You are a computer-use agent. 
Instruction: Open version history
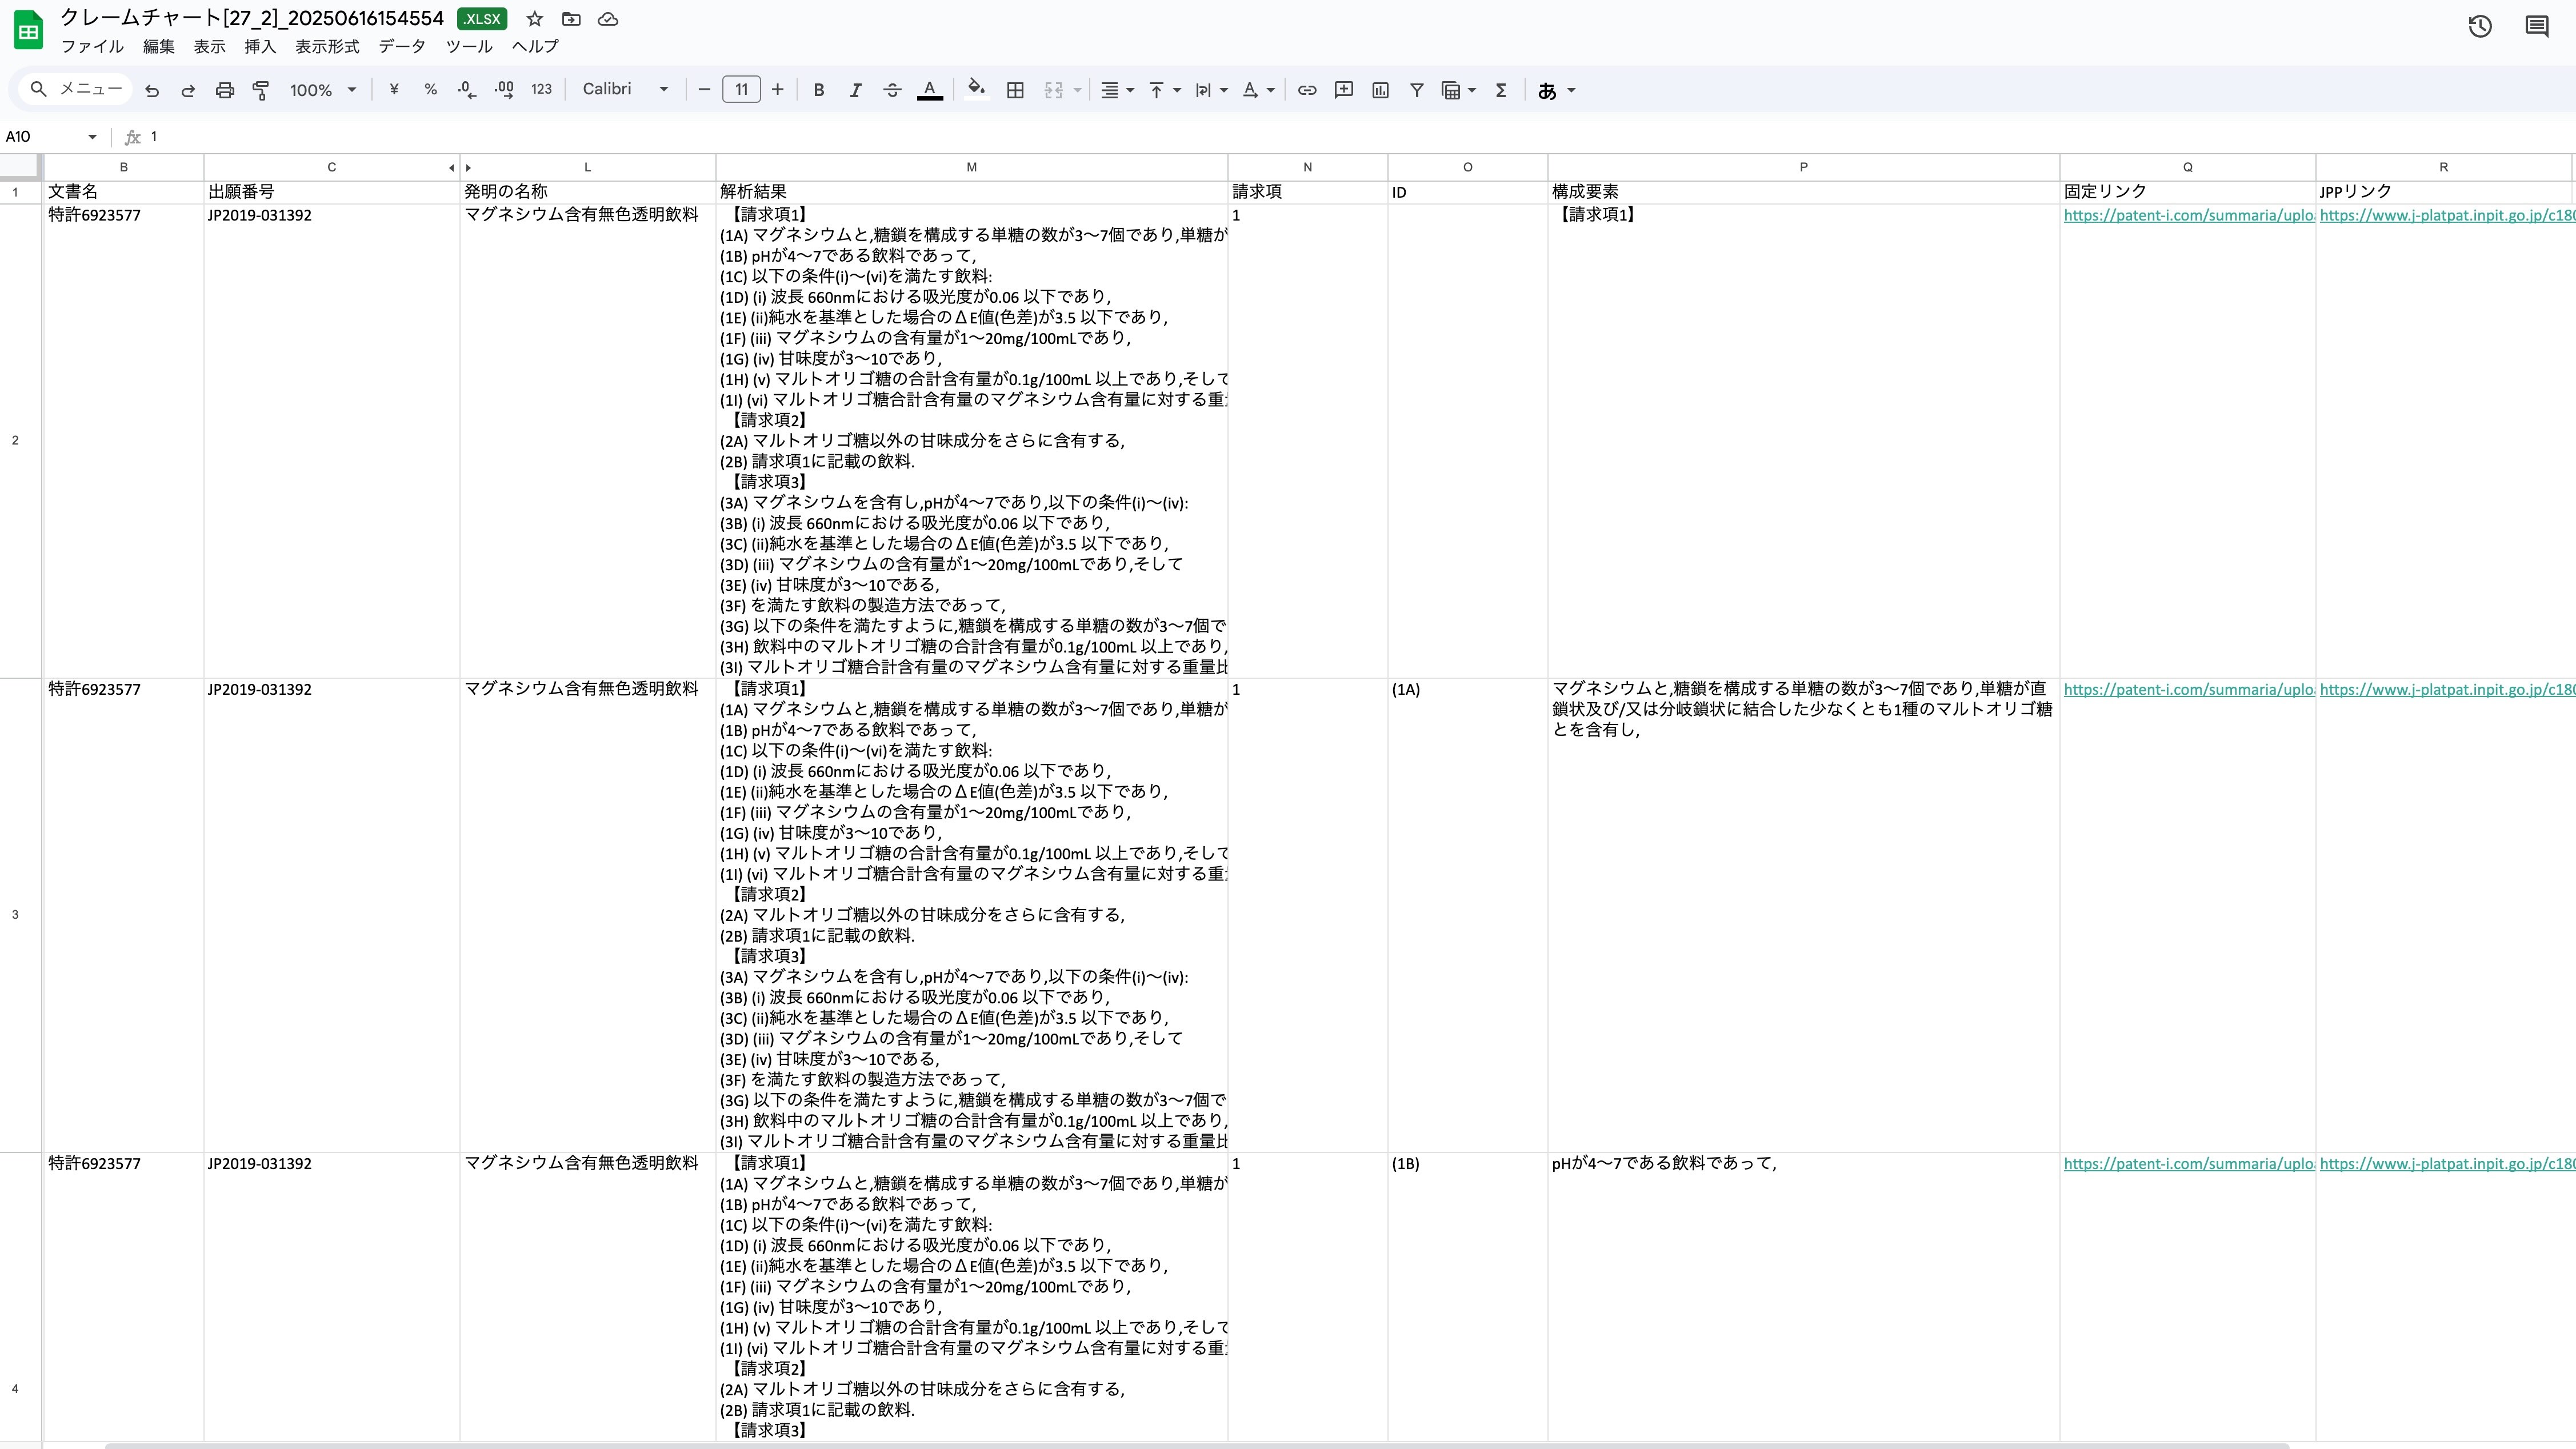[2480, 27]
